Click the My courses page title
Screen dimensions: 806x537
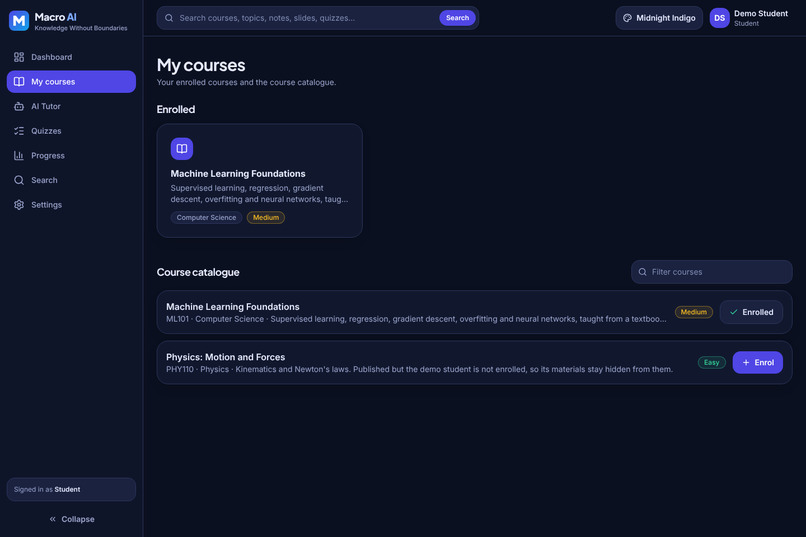[x=201, y=65]
